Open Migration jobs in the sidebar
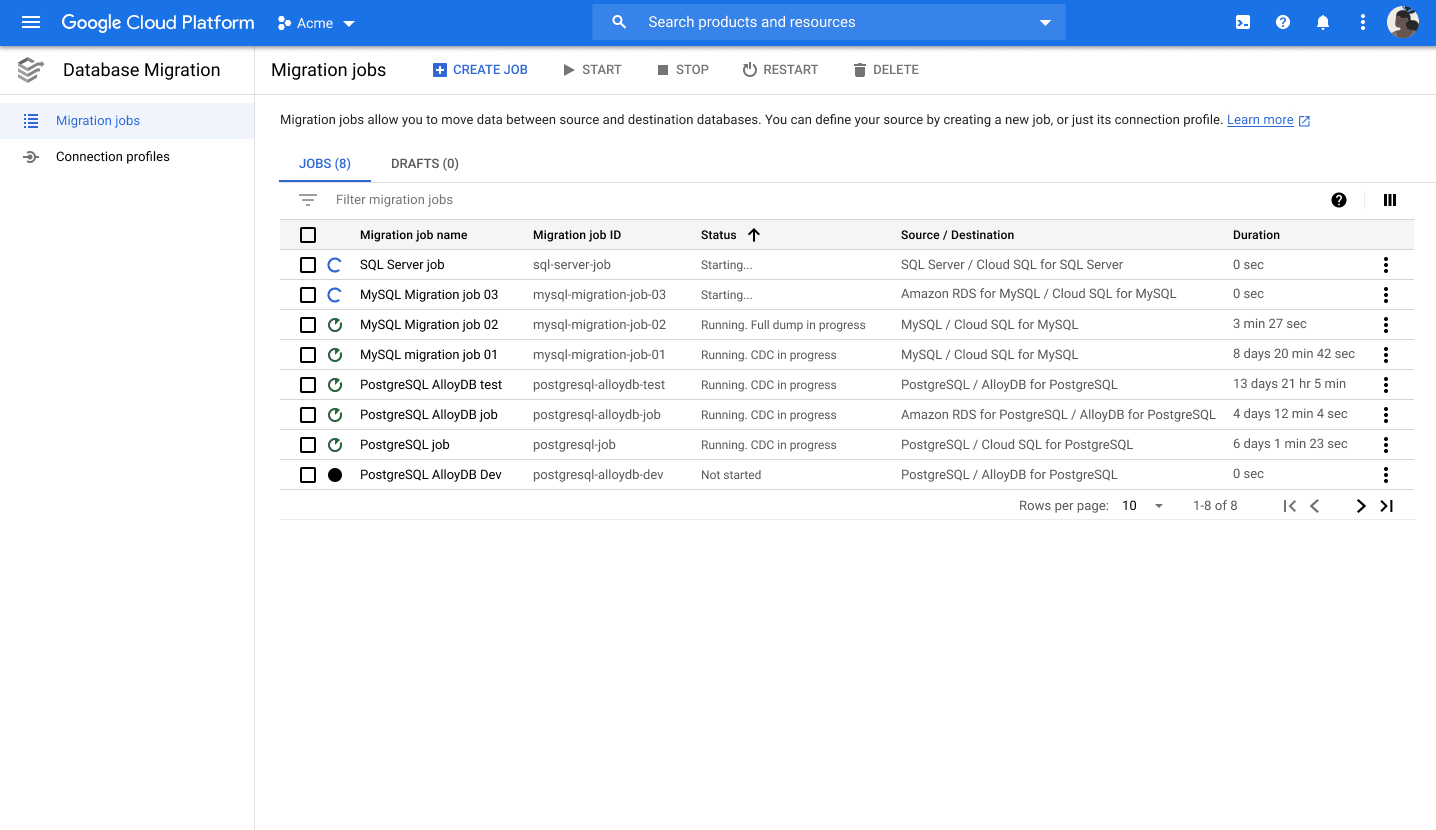Image resolution: width=1436 pixels, height=830 pixels. tap(127, 121)
